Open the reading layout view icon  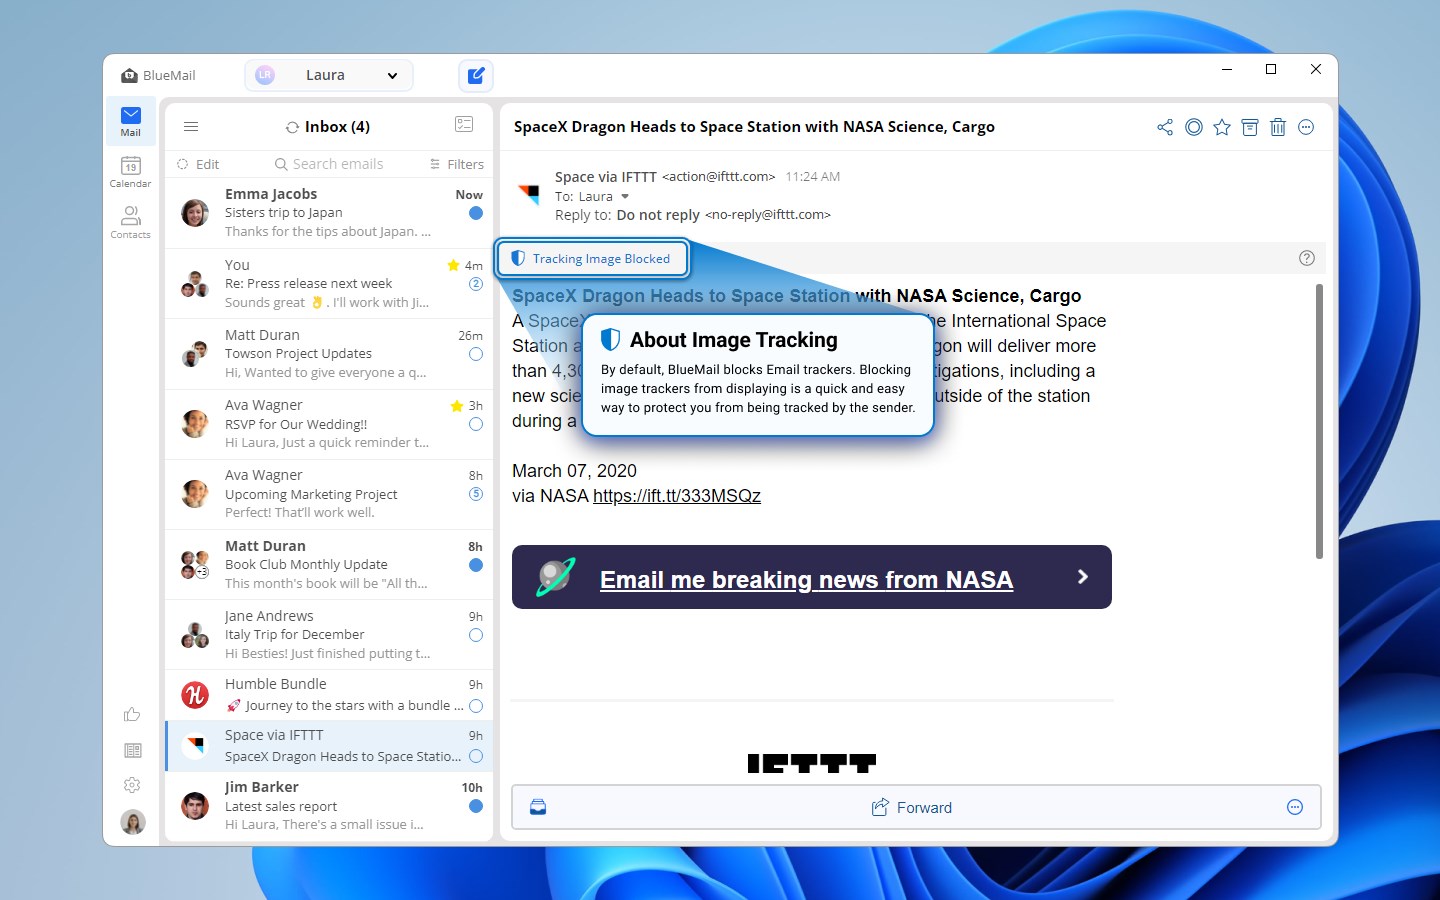pos(464,124)
